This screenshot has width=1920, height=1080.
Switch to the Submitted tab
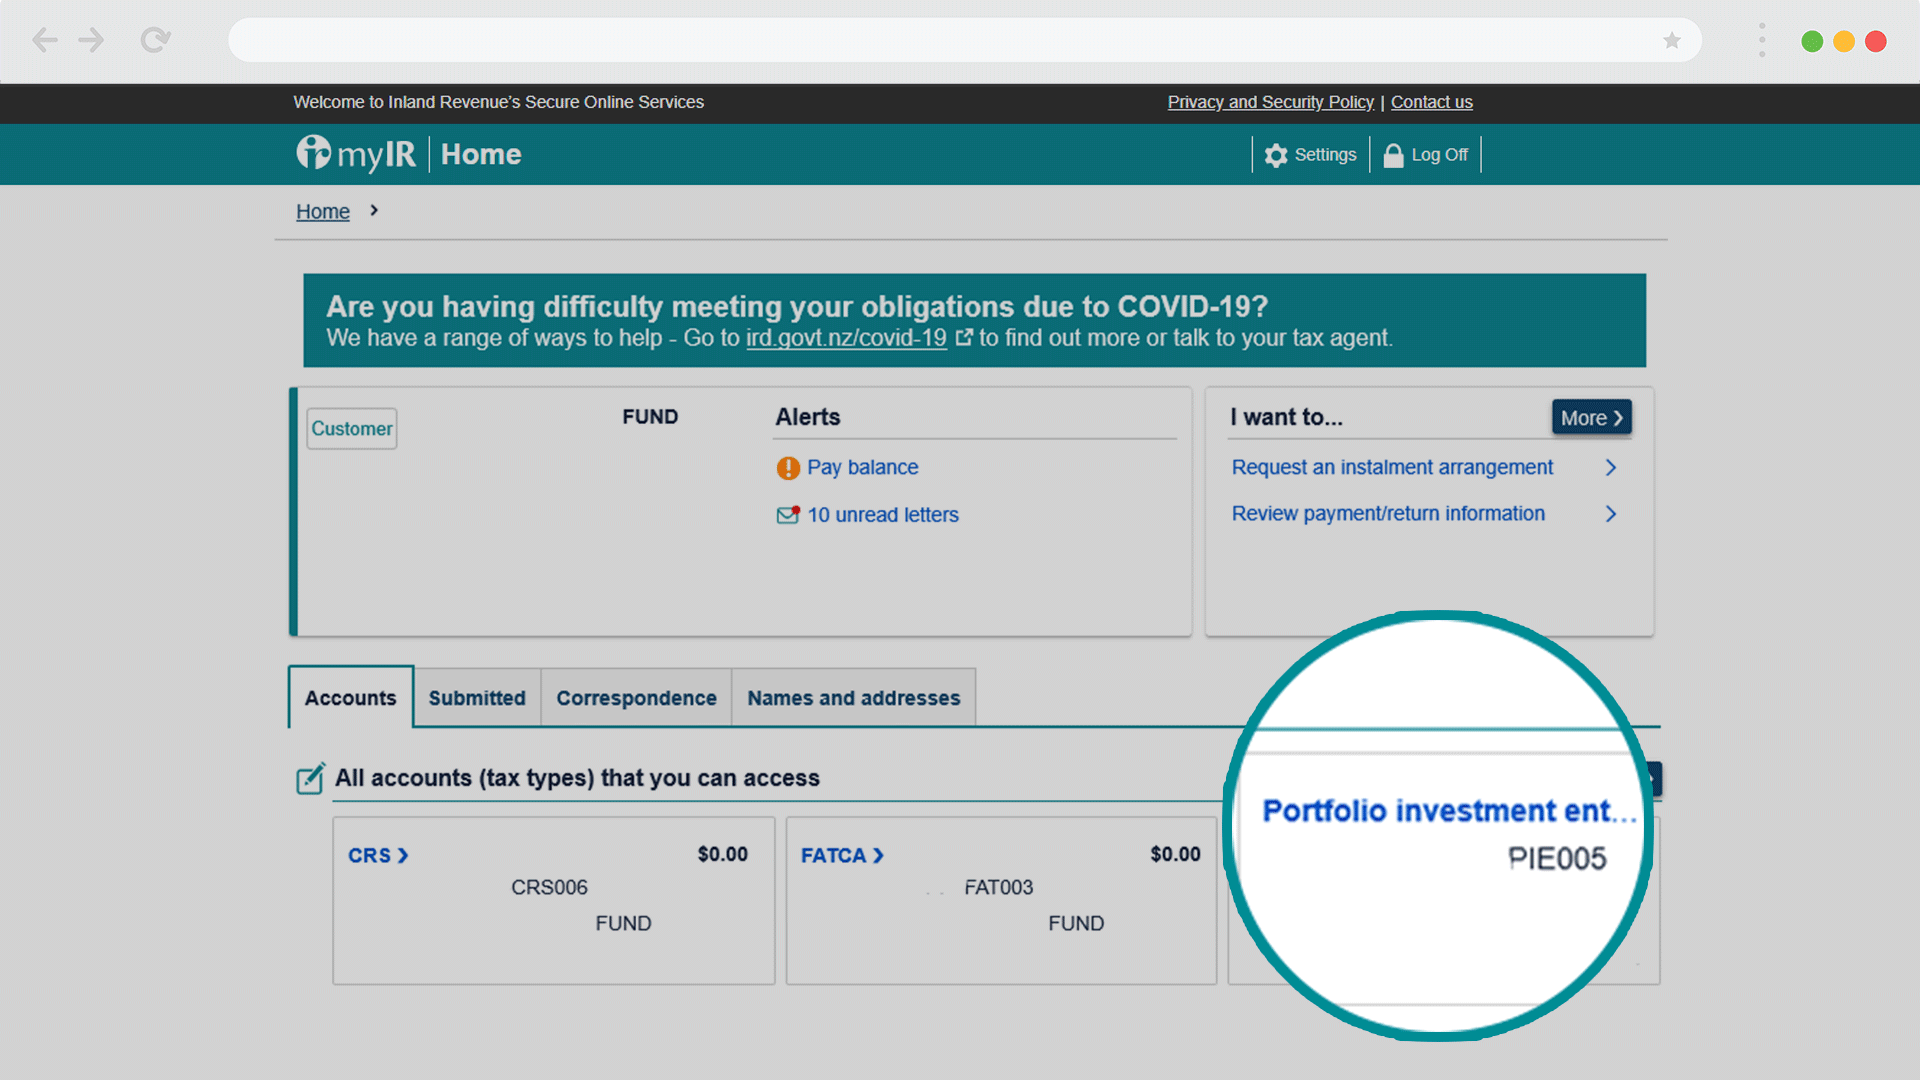point(477,698)
